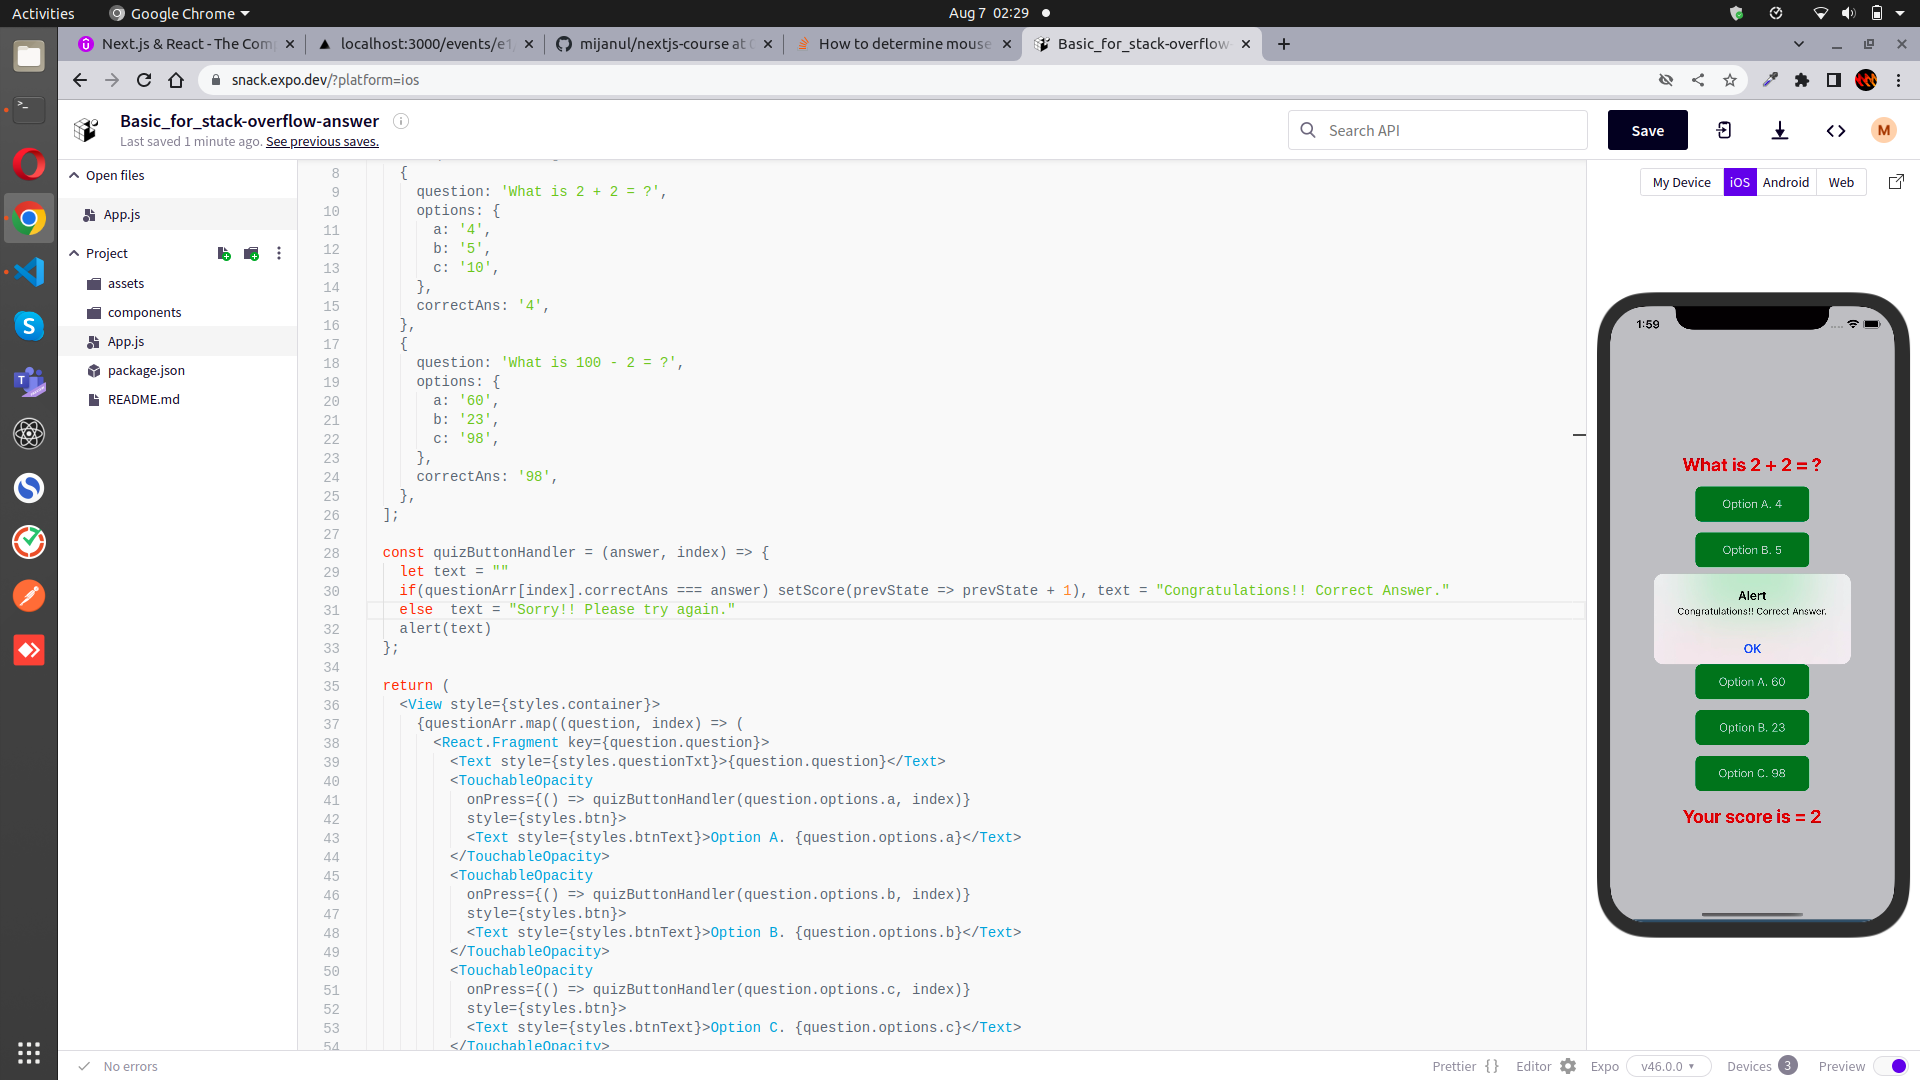Open Skype from the Ubuntu dock
1920x1080 pixels.
pos(29,326)
